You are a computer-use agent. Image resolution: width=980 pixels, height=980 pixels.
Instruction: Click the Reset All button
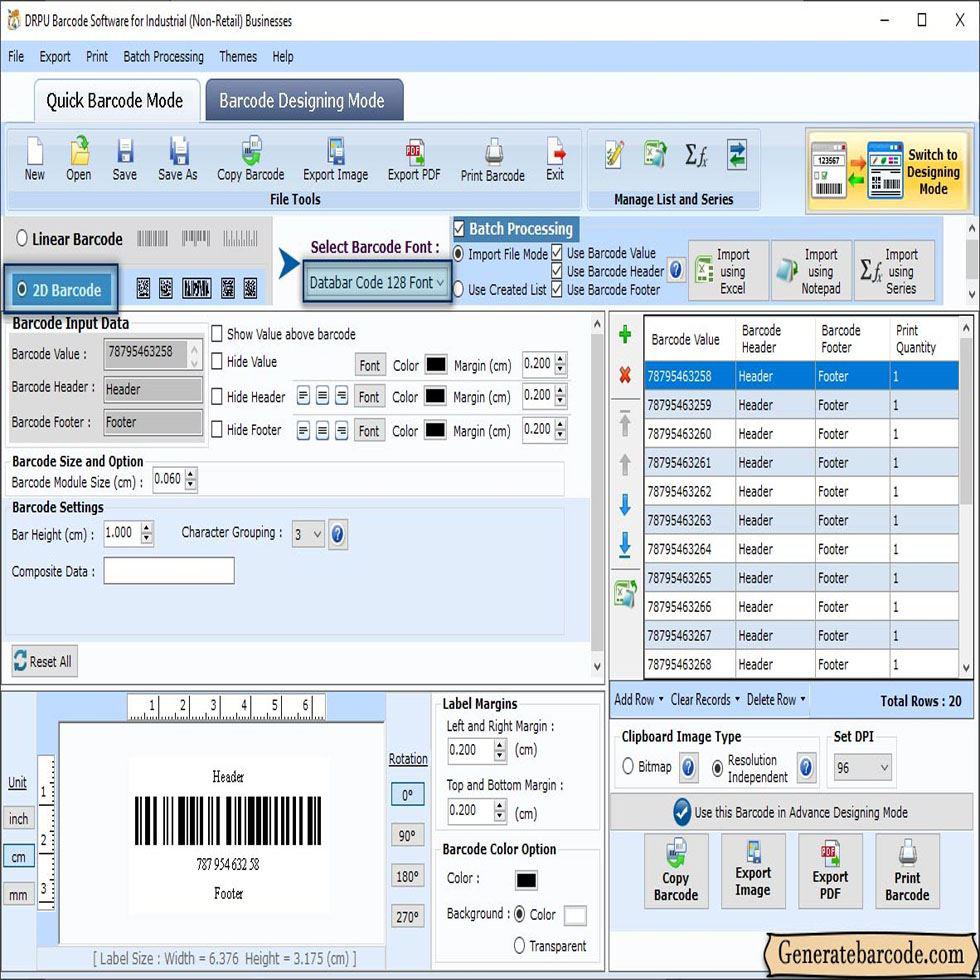click(x=42, y=661)
